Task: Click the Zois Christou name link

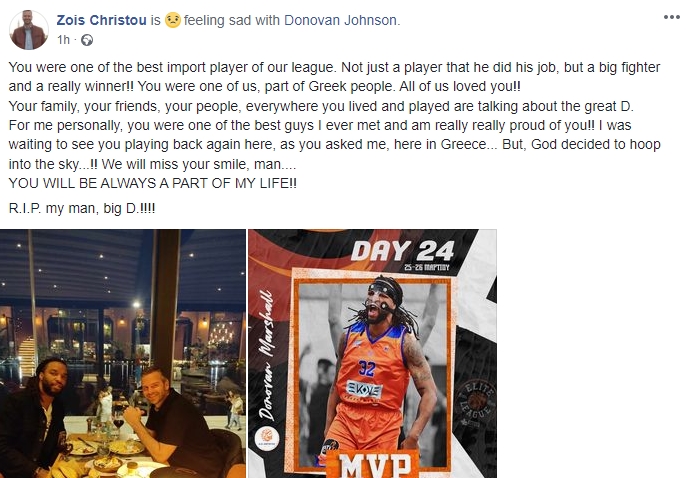Action: point(102,20)
